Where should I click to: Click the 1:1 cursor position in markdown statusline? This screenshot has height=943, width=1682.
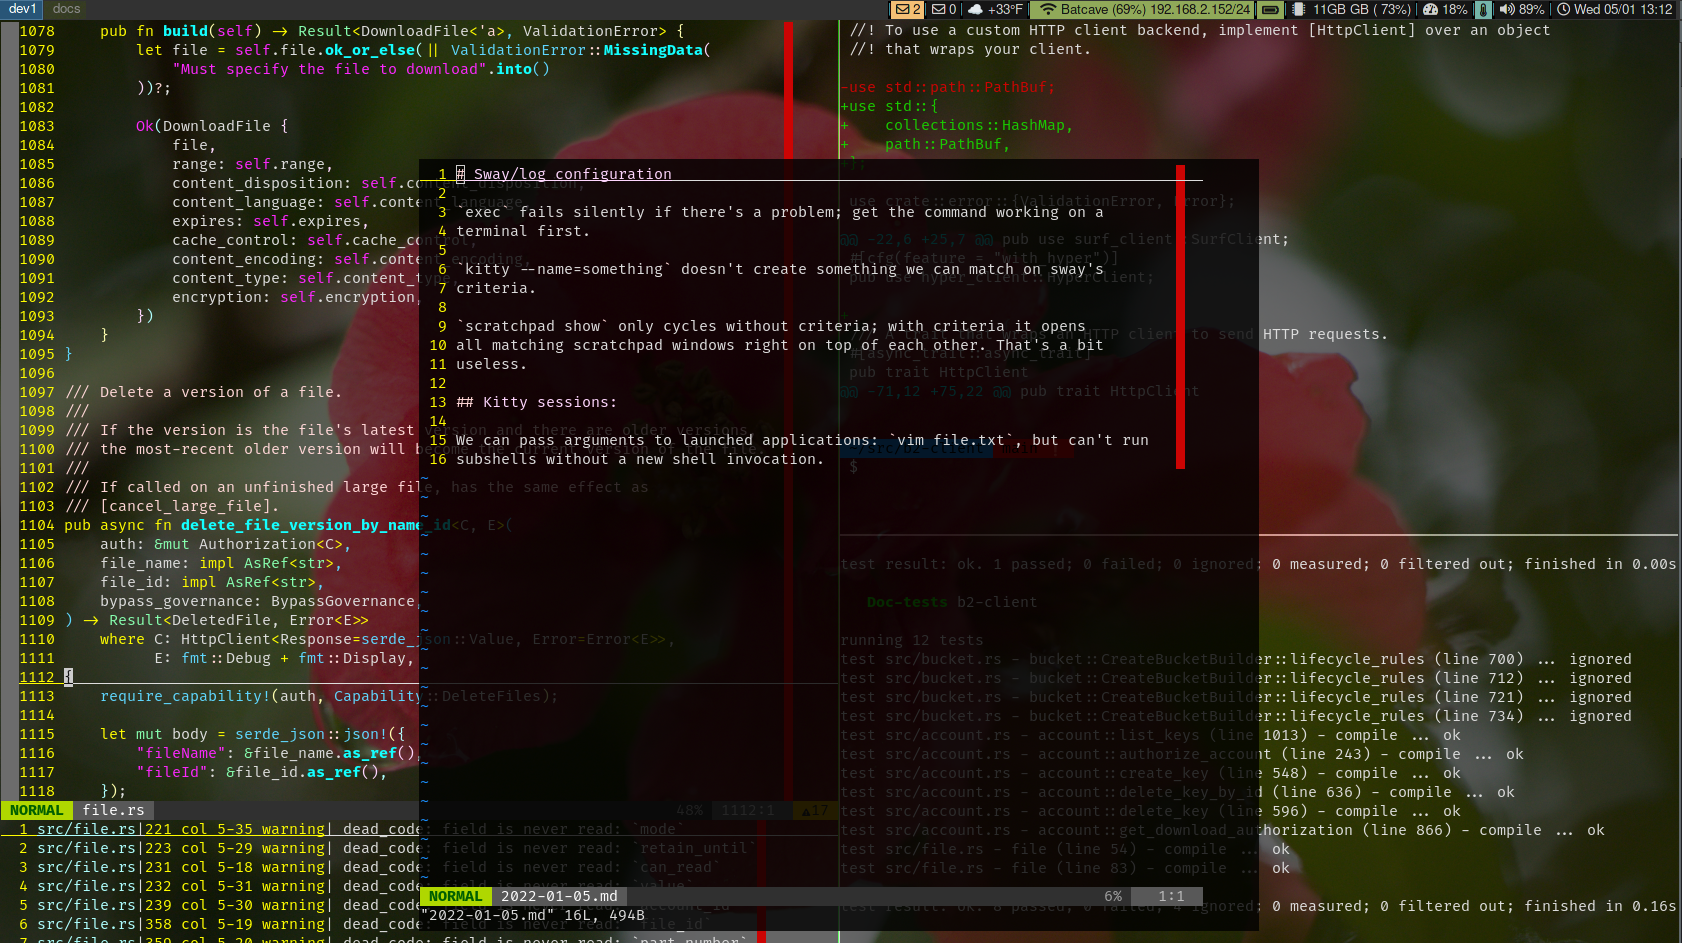(x=1171, y=896)
